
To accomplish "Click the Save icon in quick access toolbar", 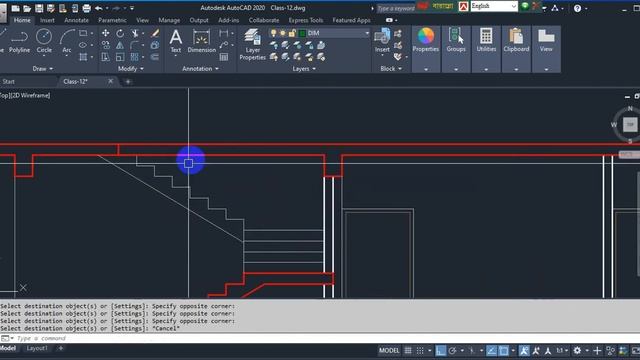I will tap(39, 8).
